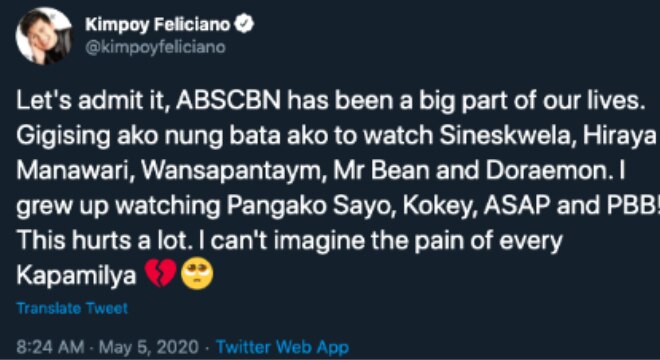Open Kimpoy Feliciano's profile picture

(x=44, y=35)
